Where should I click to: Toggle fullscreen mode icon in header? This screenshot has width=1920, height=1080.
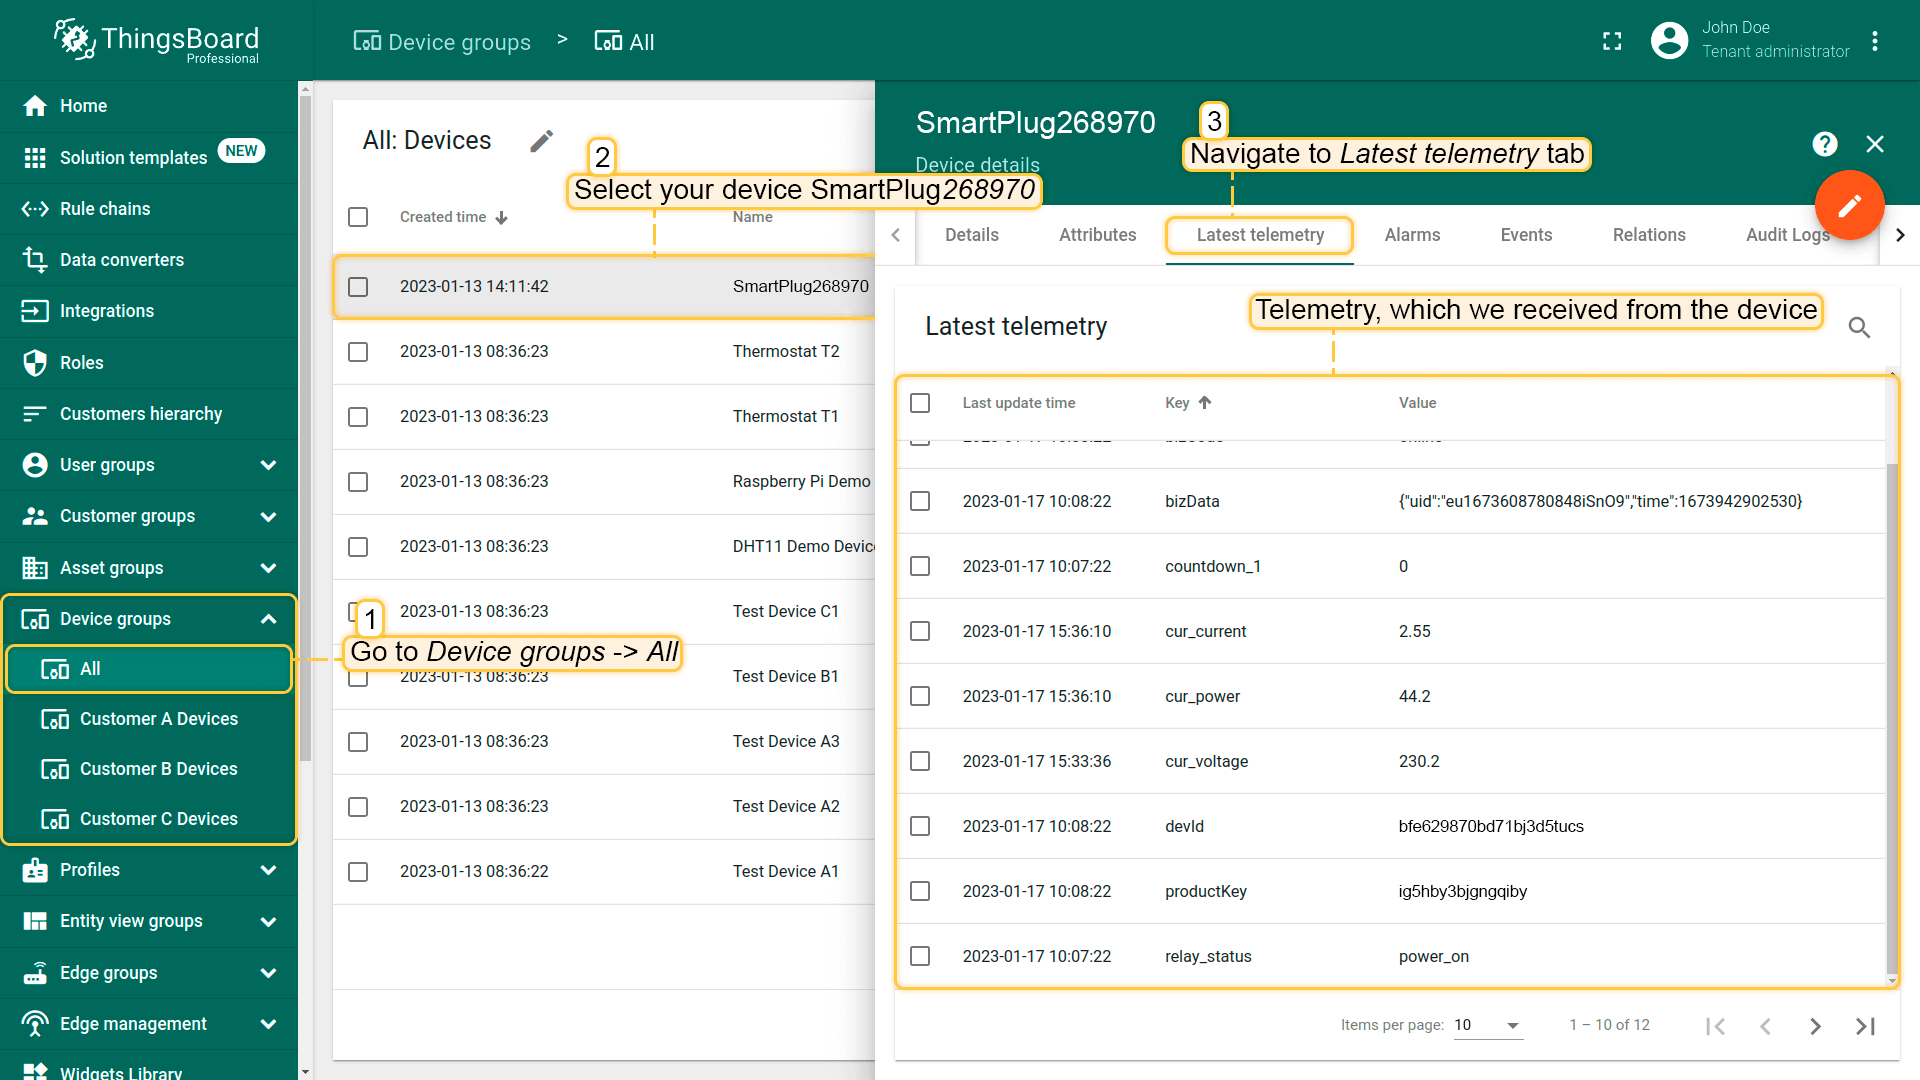[x=1612, y=41]
